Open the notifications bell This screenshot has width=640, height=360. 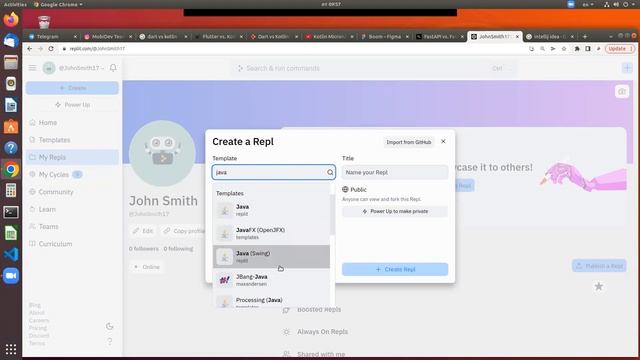click(113, 68)
